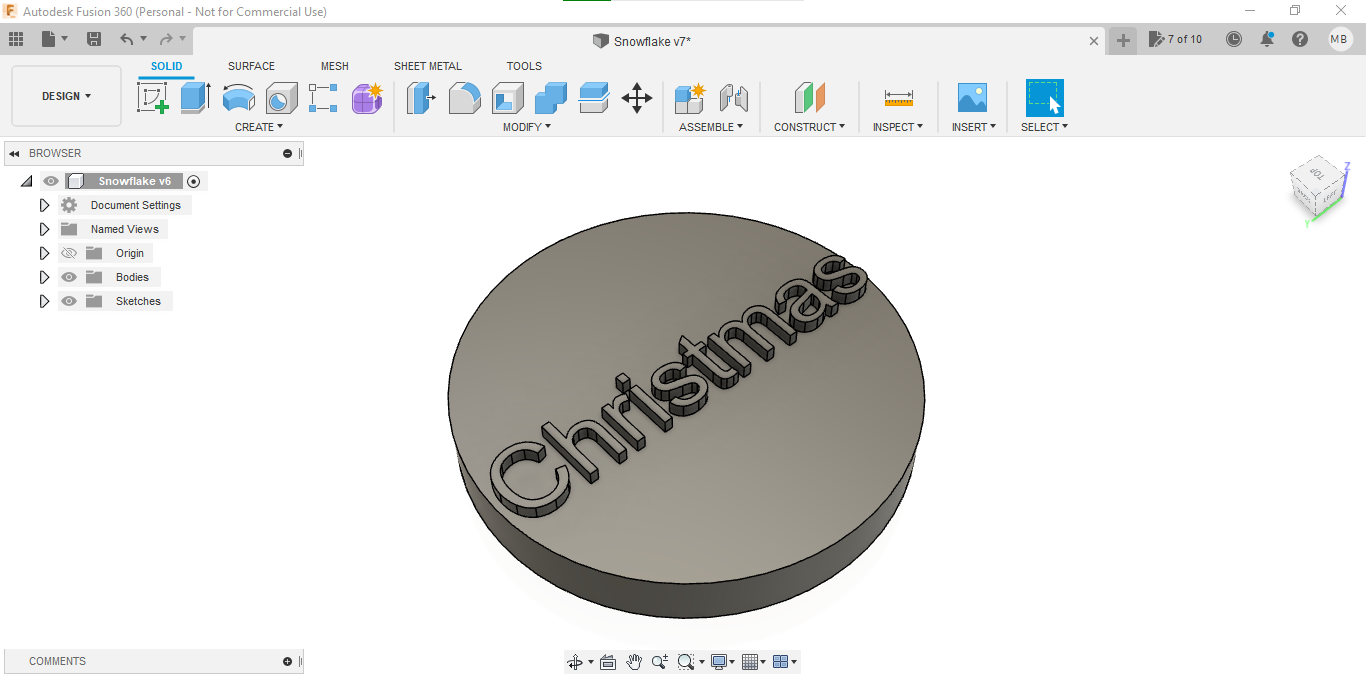Screen dimensions: 1366x676
Task: Switch to the SOLID tab
Action: point(167,66)
